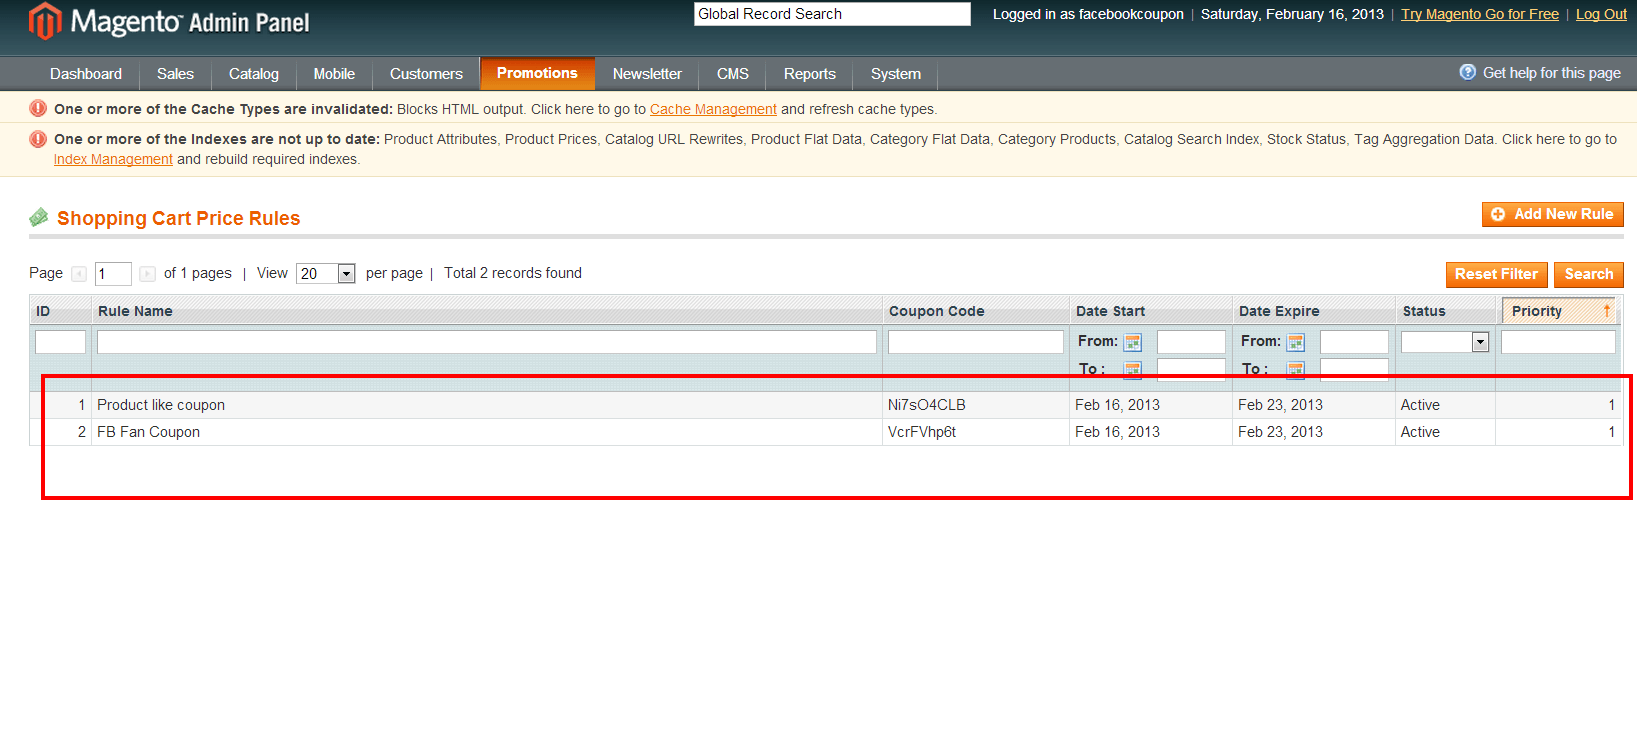The height and width of the screenshot is (731, 1637).
Task: Click the Date Start From input
Action: point(1191,342)
